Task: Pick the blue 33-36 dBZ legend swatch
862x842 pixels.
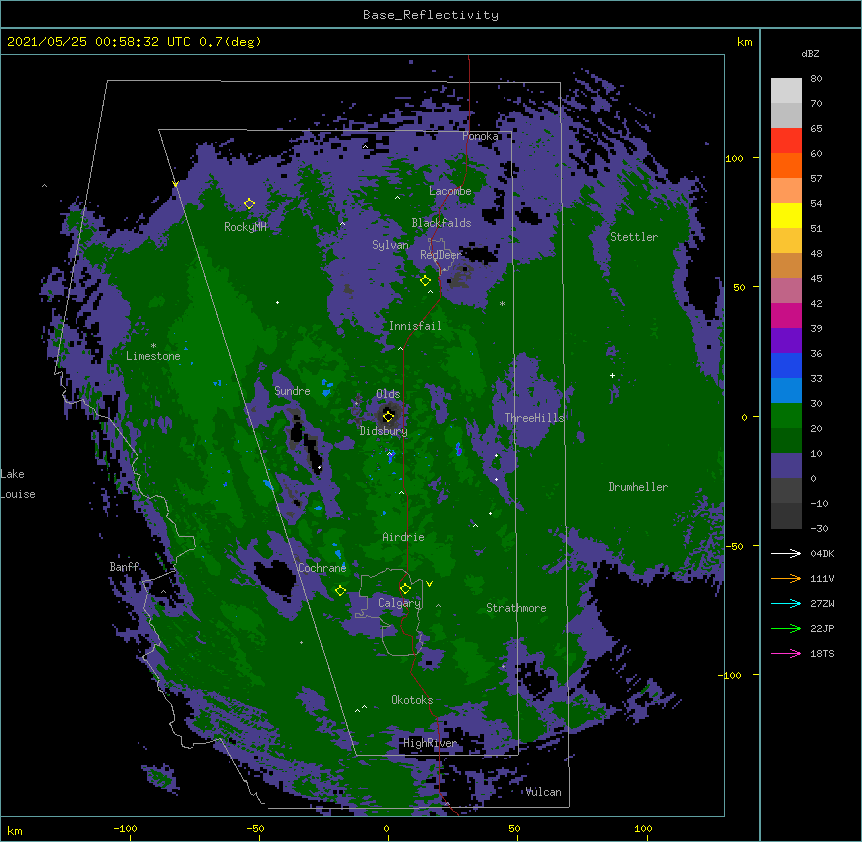Action: click(786, 365)
